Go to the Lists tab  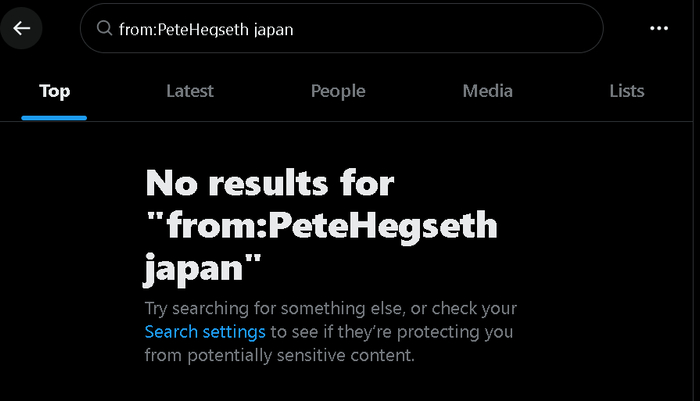coord(627,91)
